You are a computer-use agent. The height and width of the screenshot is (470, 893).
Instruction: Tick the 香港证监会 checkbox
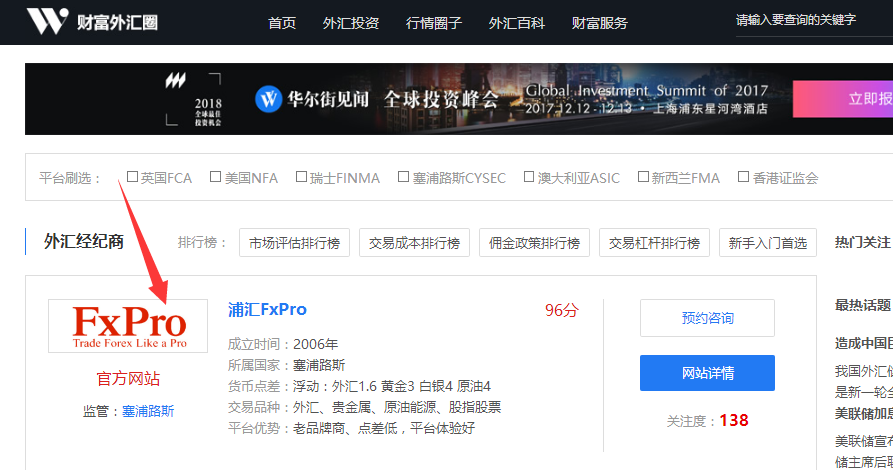click(743, 177)
